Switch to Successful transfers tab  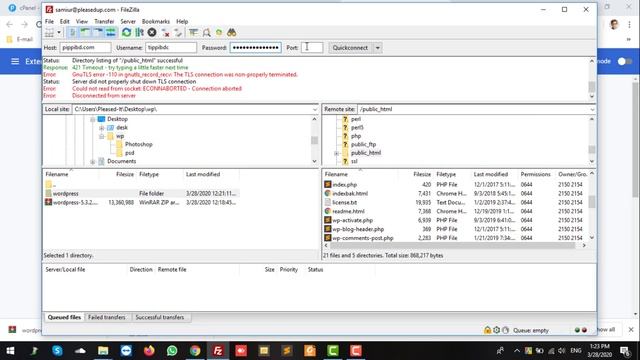coord(160,317)
